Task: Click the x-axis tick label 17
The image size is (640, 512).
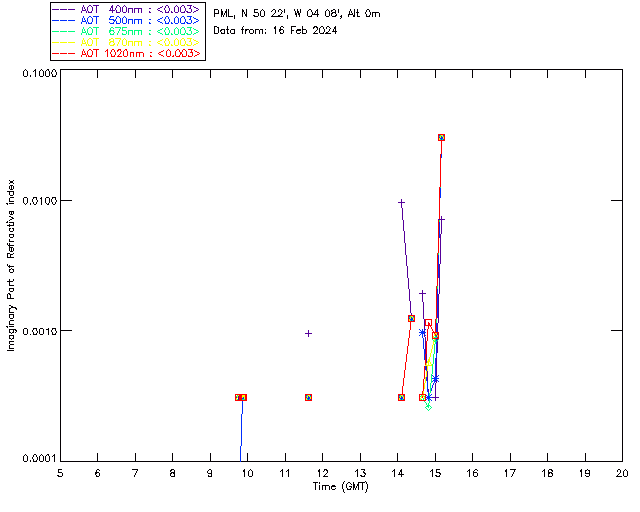Action: [510, 473]
